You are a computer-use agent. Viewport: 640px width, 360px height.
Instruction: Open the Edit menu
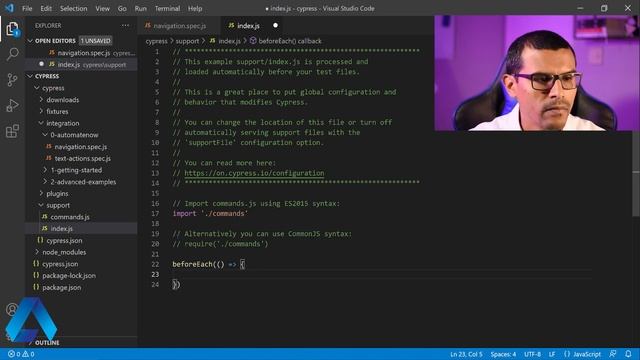click(x=46, y=8)
